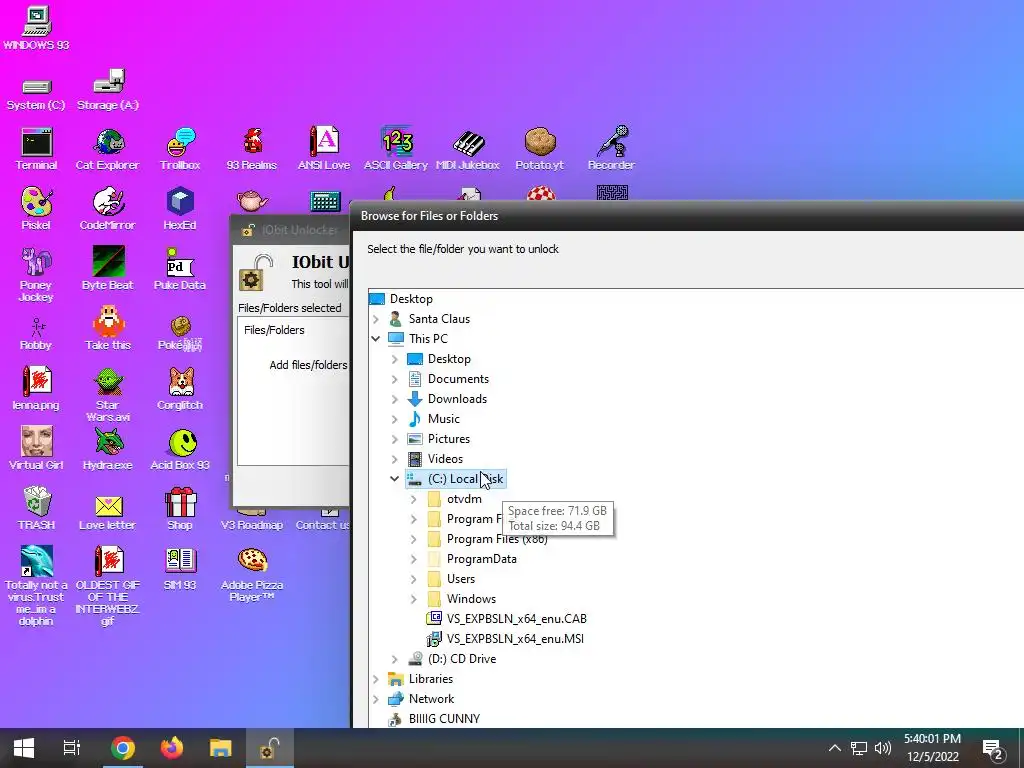Viewport: 1024px width, 768px height.
Task: Open the Poney Jockey icon
Action: (36, 274)
